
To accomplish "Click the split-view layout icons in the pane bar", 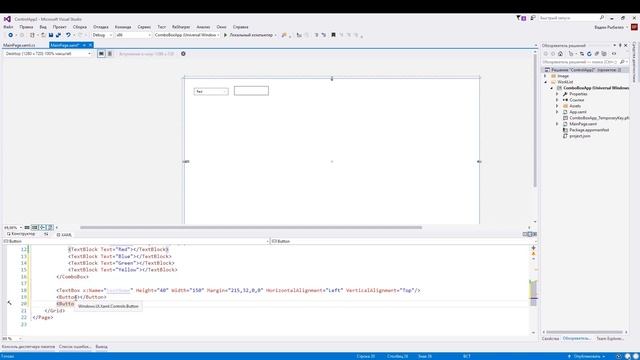I will pos(530,234).
